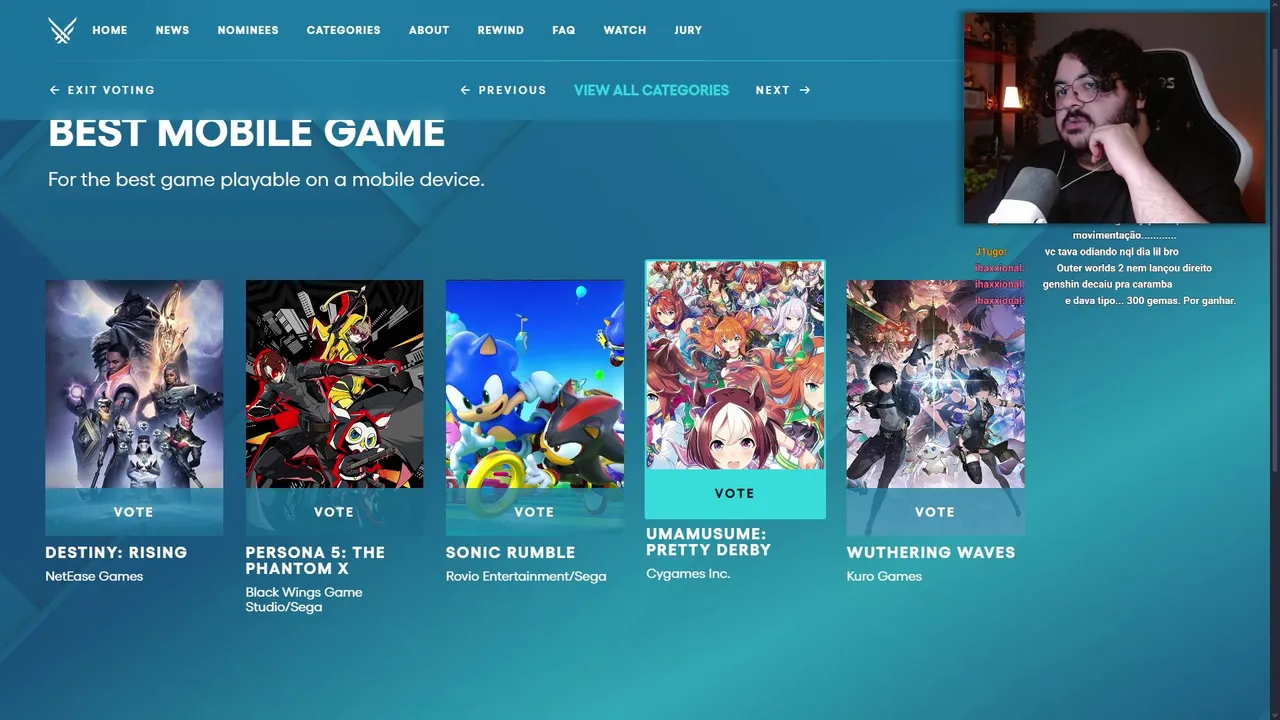Click chat message mentioning 300 gemas
Screen dimensions: 1280x720
pyautogui.click(x=1150, y=300)
